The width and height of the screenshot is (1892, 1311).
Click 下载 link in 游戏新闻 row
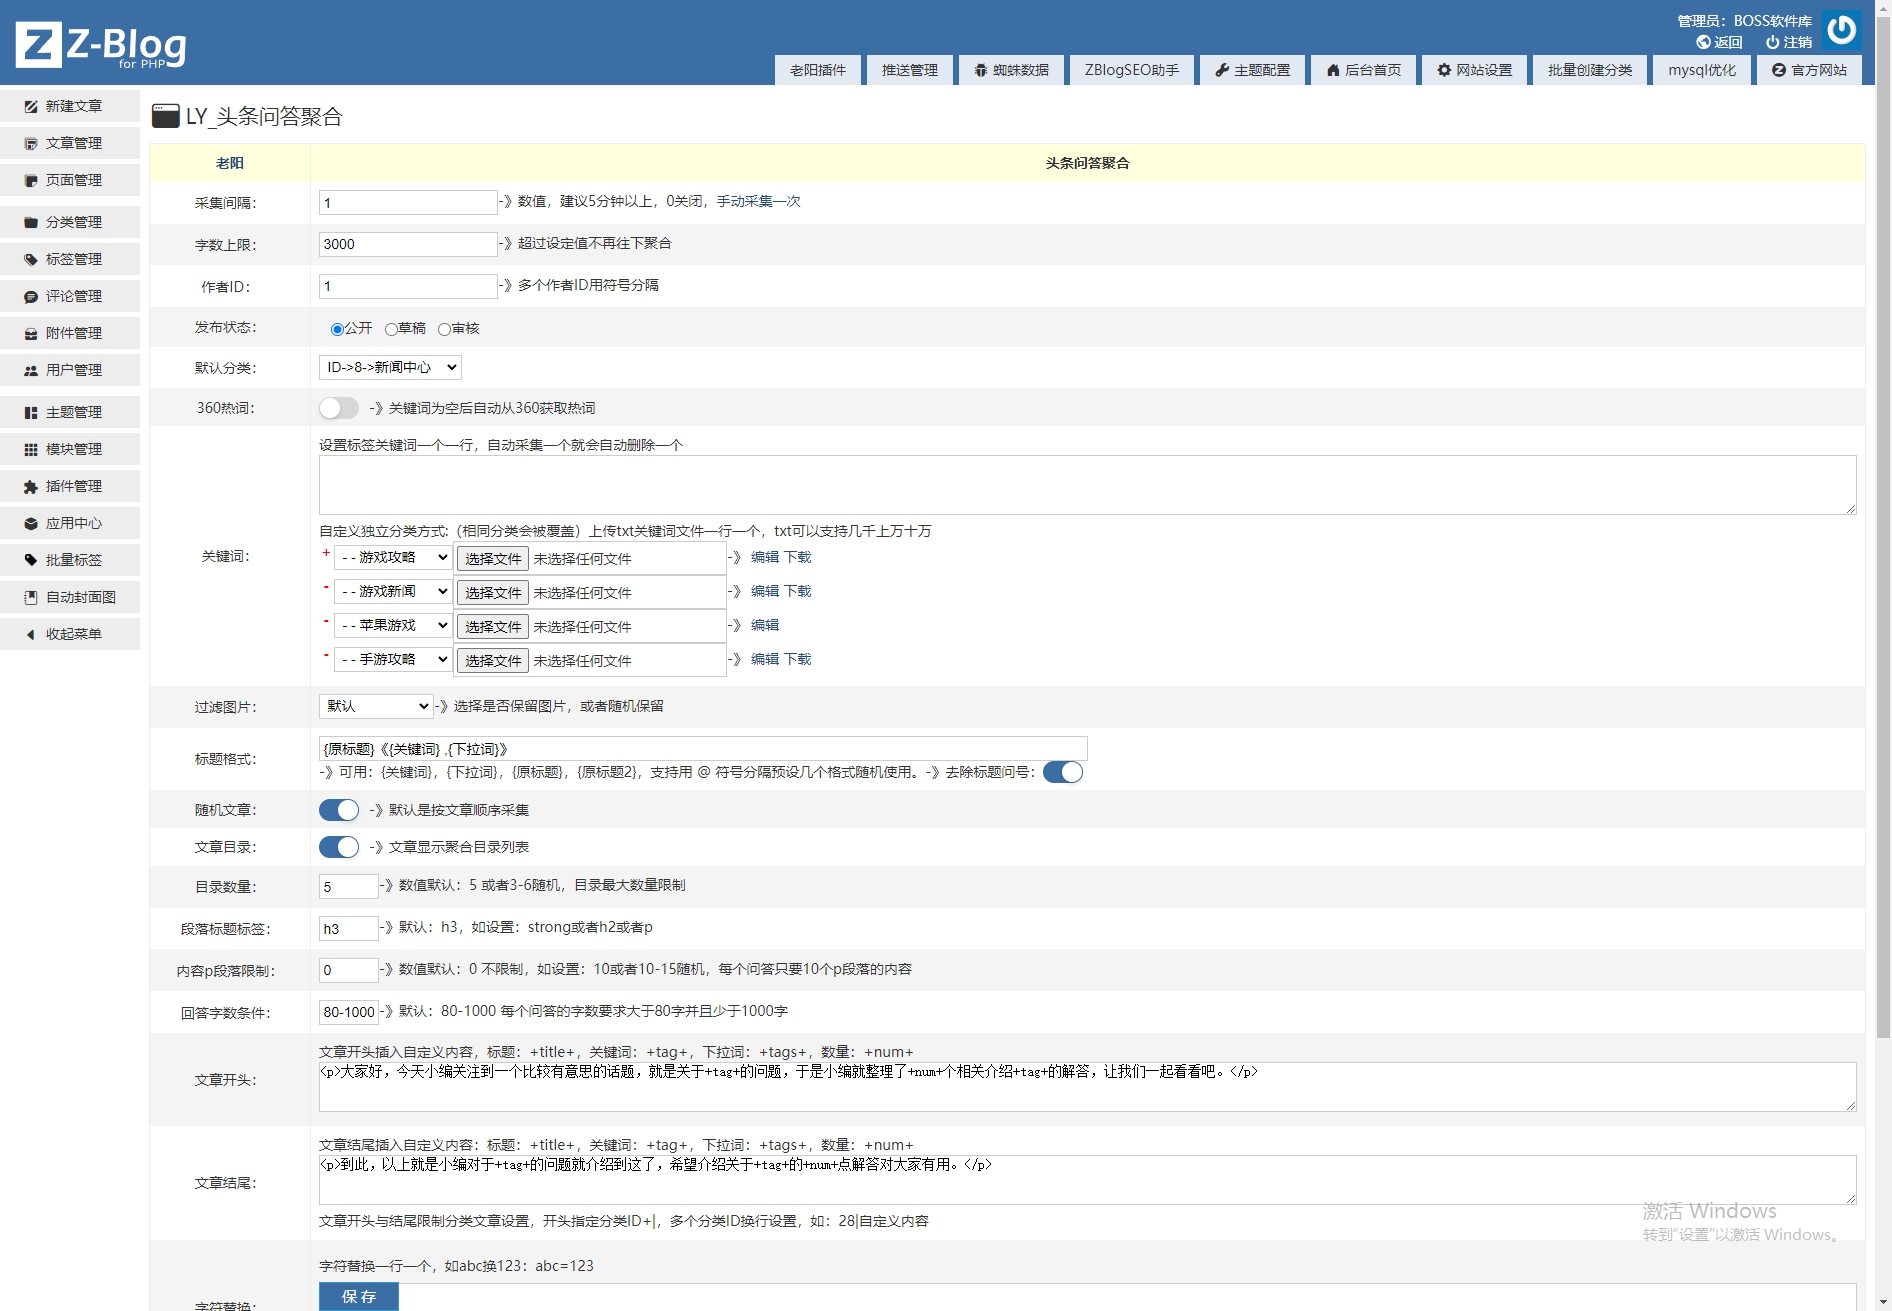[797, 591]
